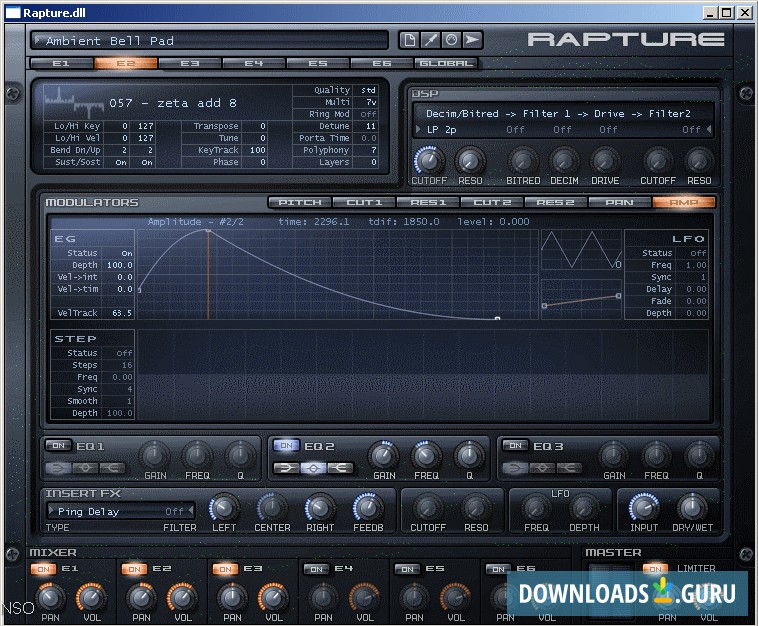The width and height of the screenshot is (758, 626).
Task: Enable mixer E5 ON button
Action: pos(408,569)
